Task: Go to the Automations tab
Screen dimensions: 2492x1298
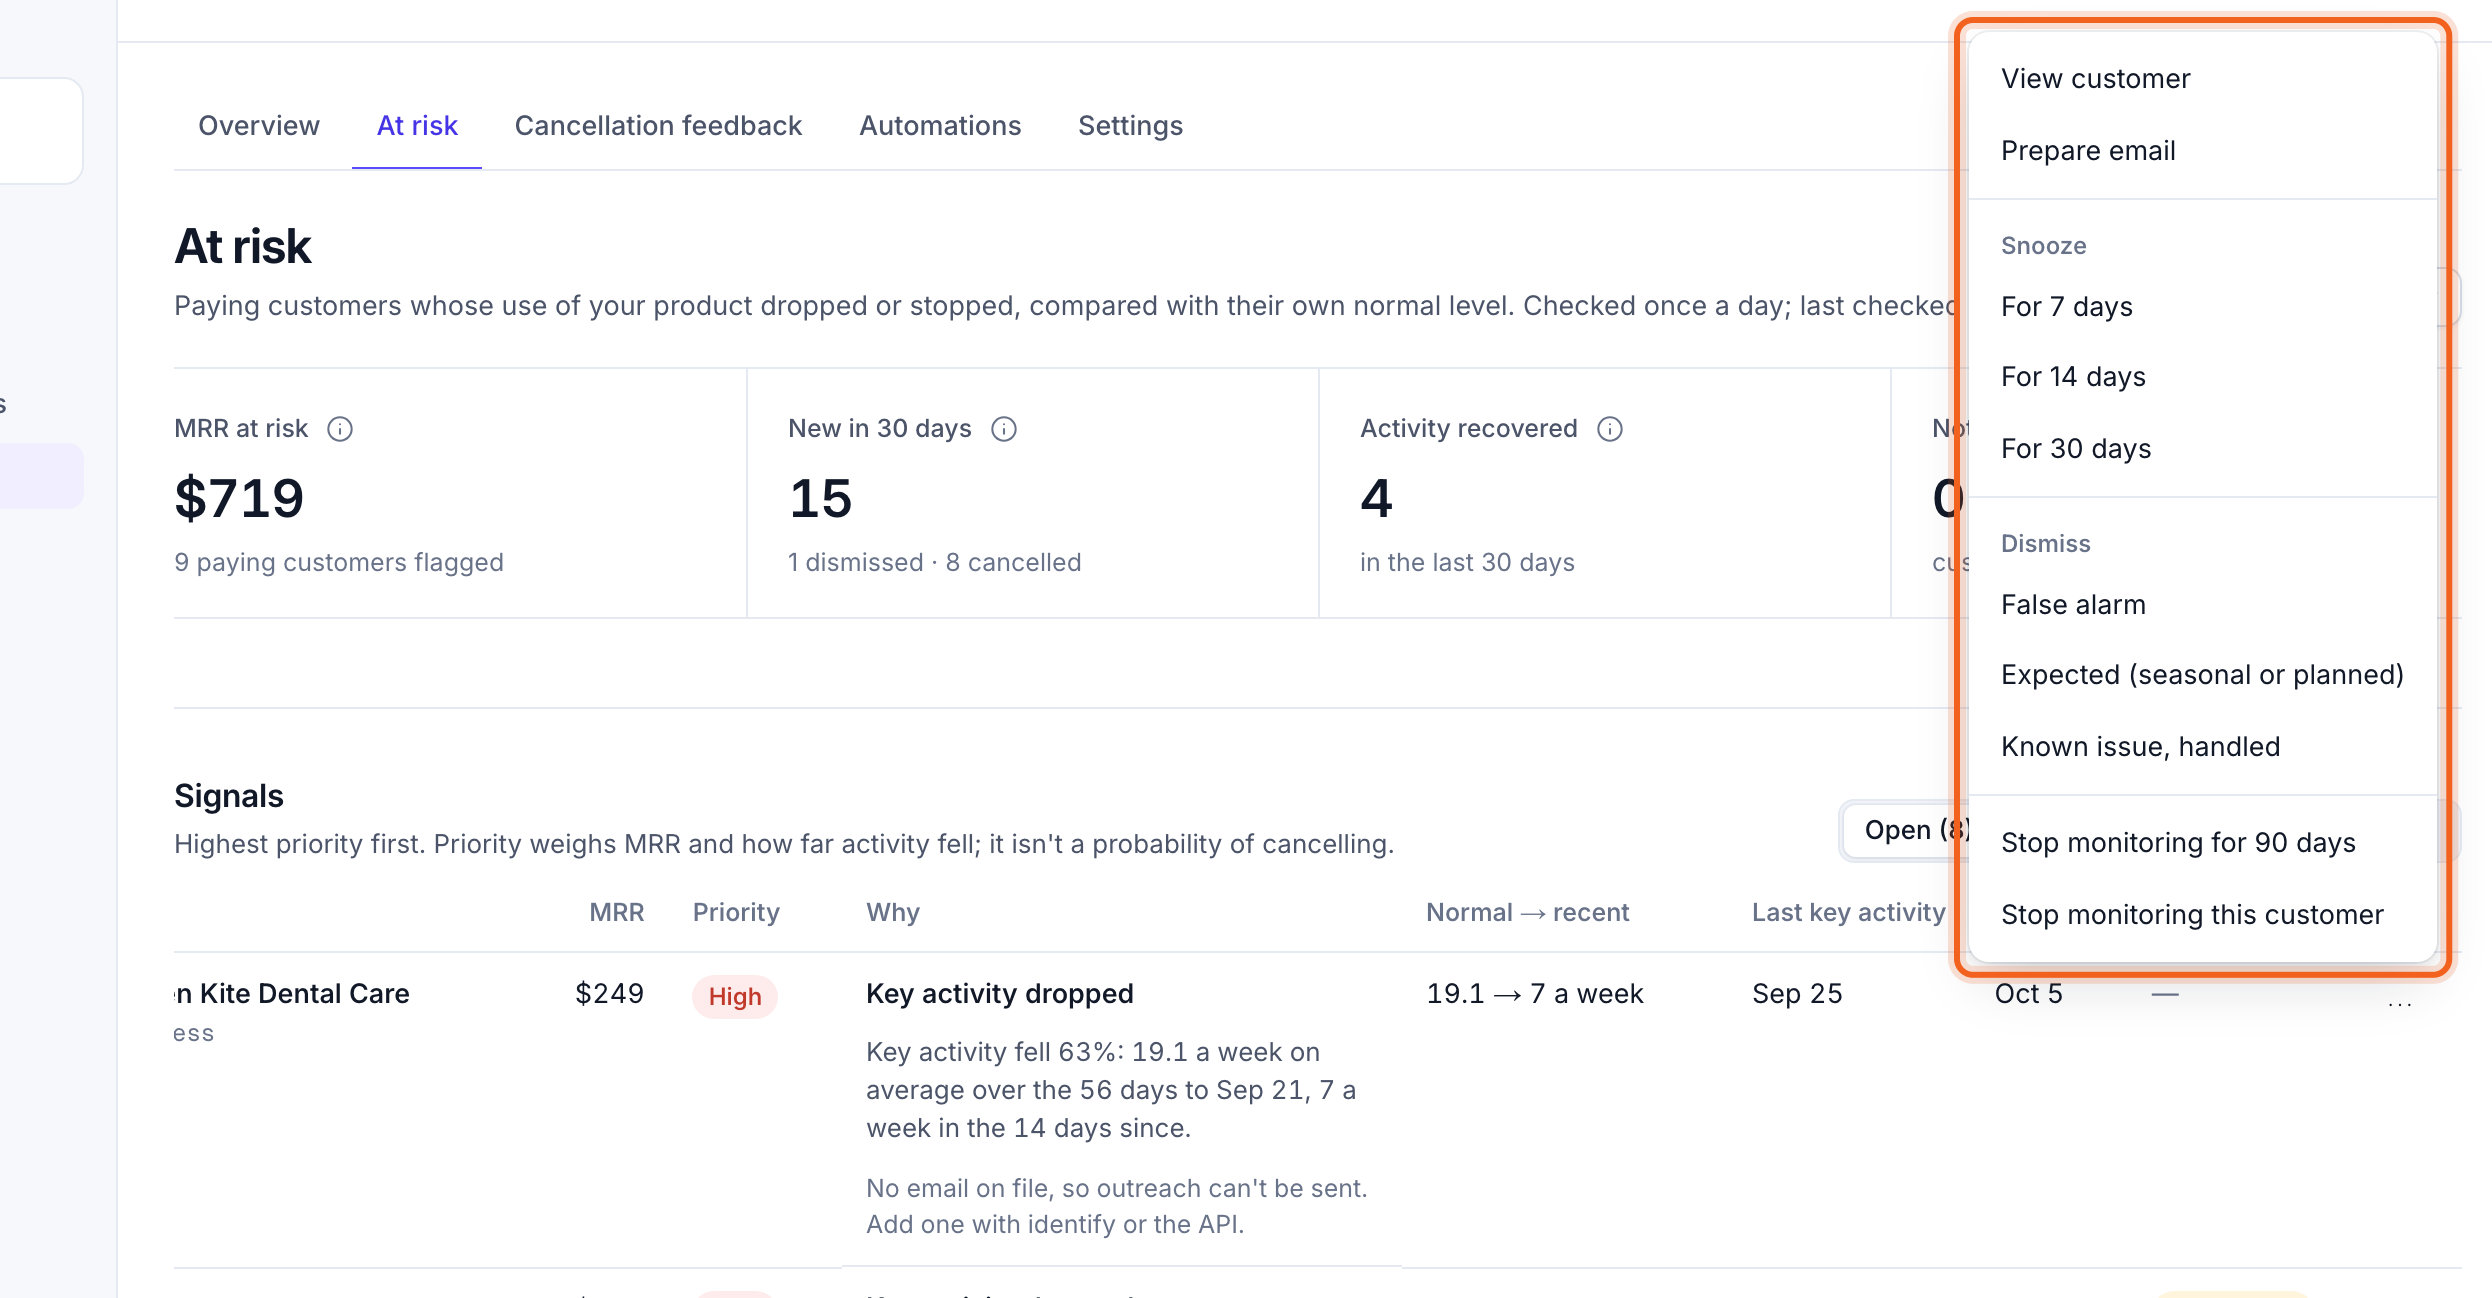Action: (x=940, y=126)
